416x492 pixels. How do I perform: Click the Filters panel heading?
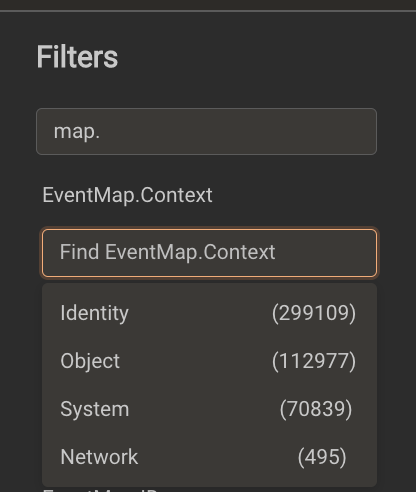tap(77, 57)
